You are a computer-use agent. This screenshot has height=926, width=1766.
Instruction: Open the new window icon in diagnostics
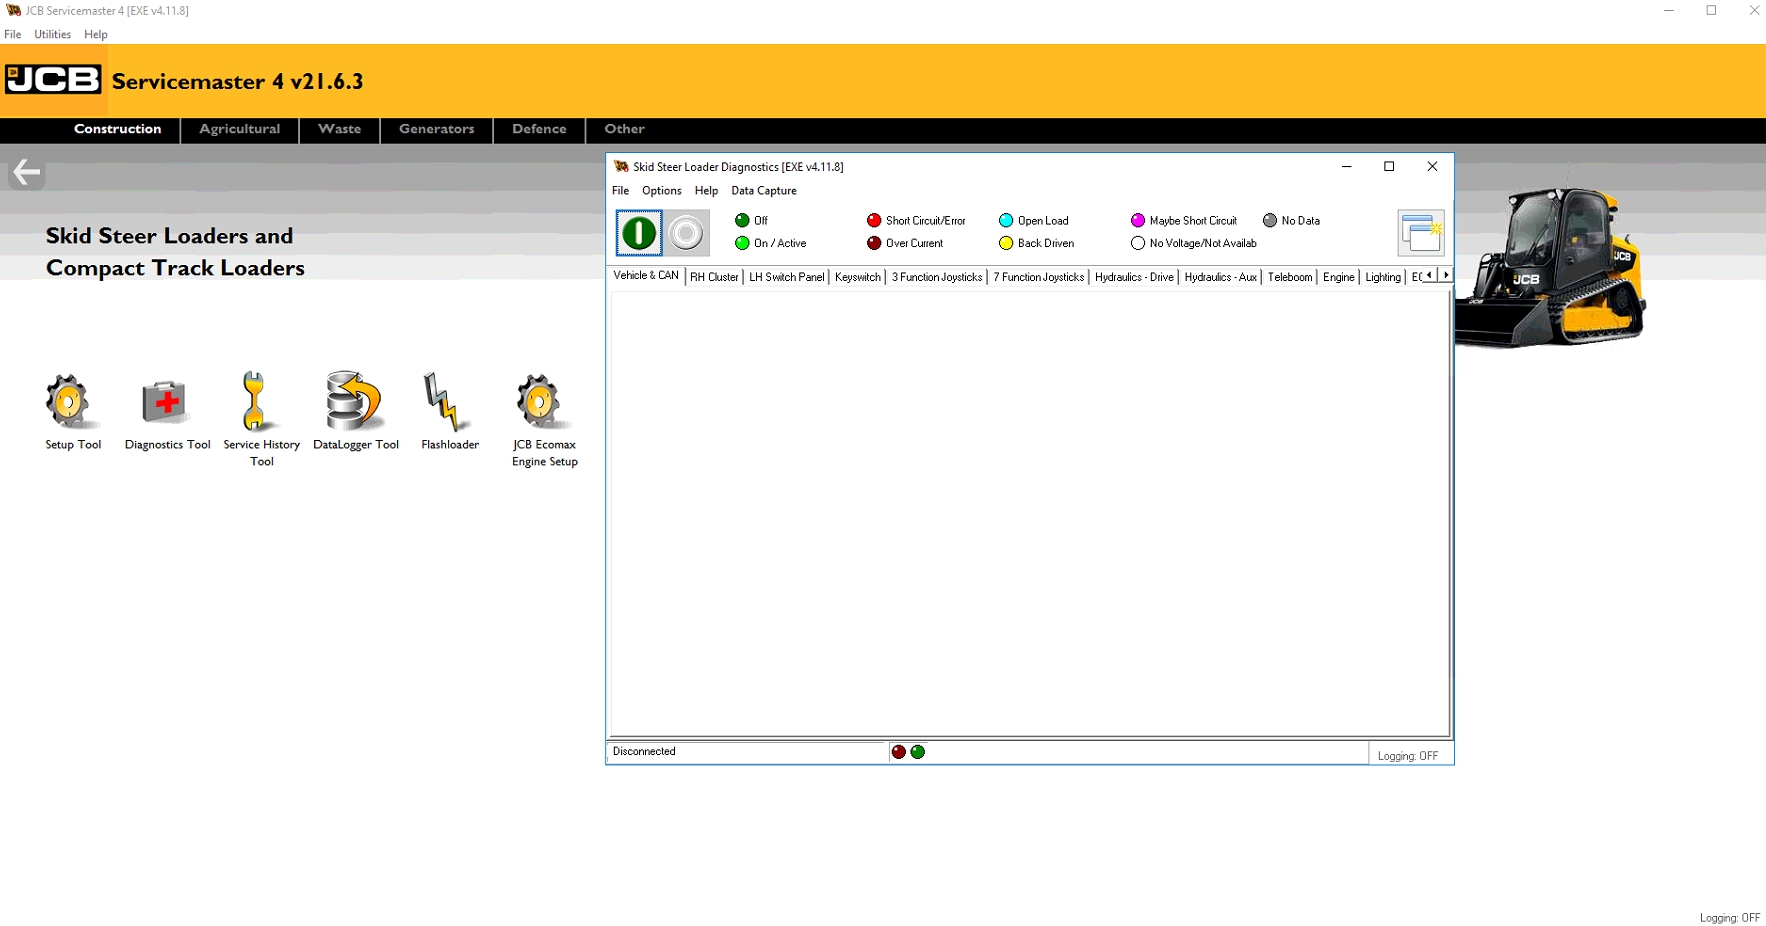click(1420, 232)
